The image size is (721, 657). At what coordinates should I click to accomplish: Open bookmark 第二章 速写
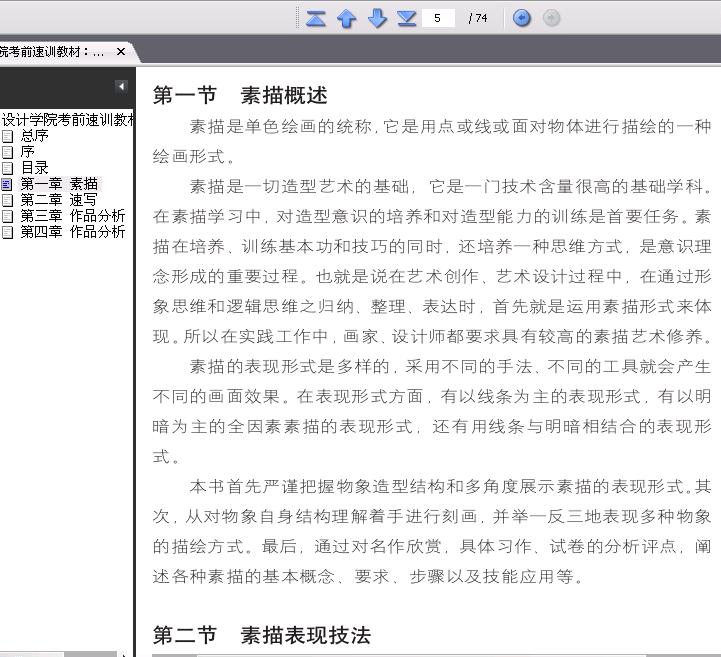coord(59,200)
